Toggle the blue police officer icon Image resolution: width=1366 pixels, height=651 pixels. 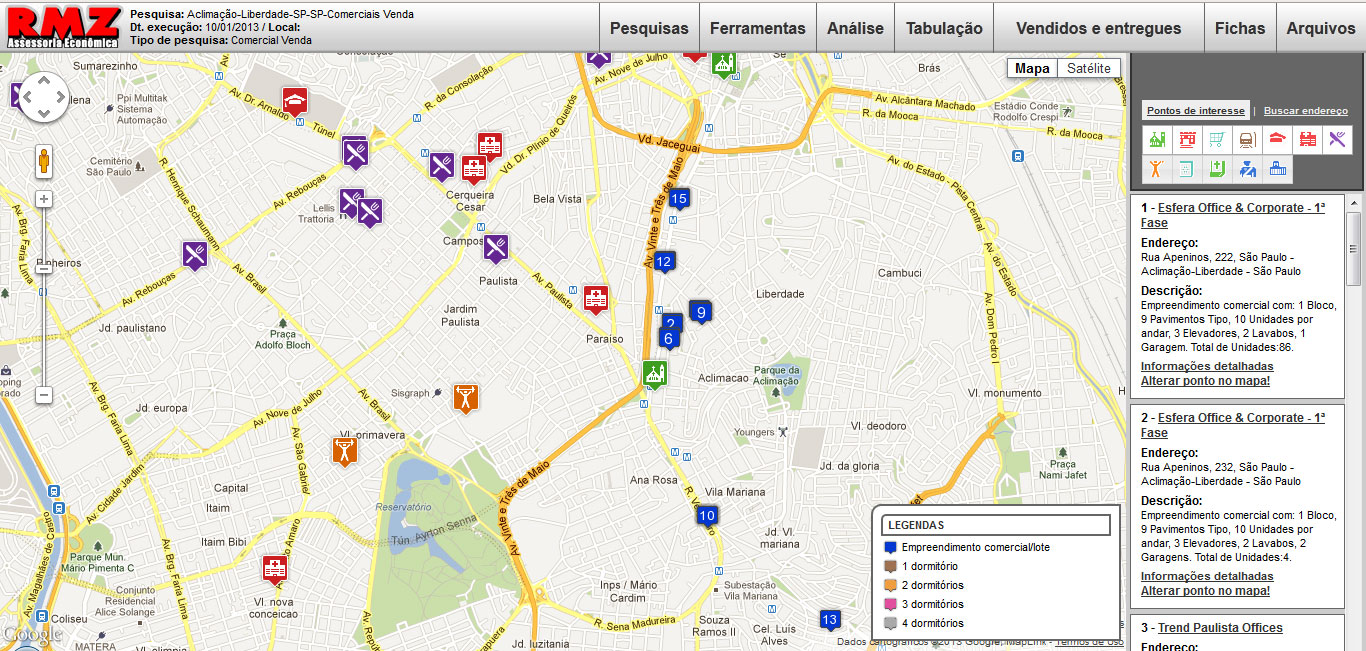point(1247,169)
